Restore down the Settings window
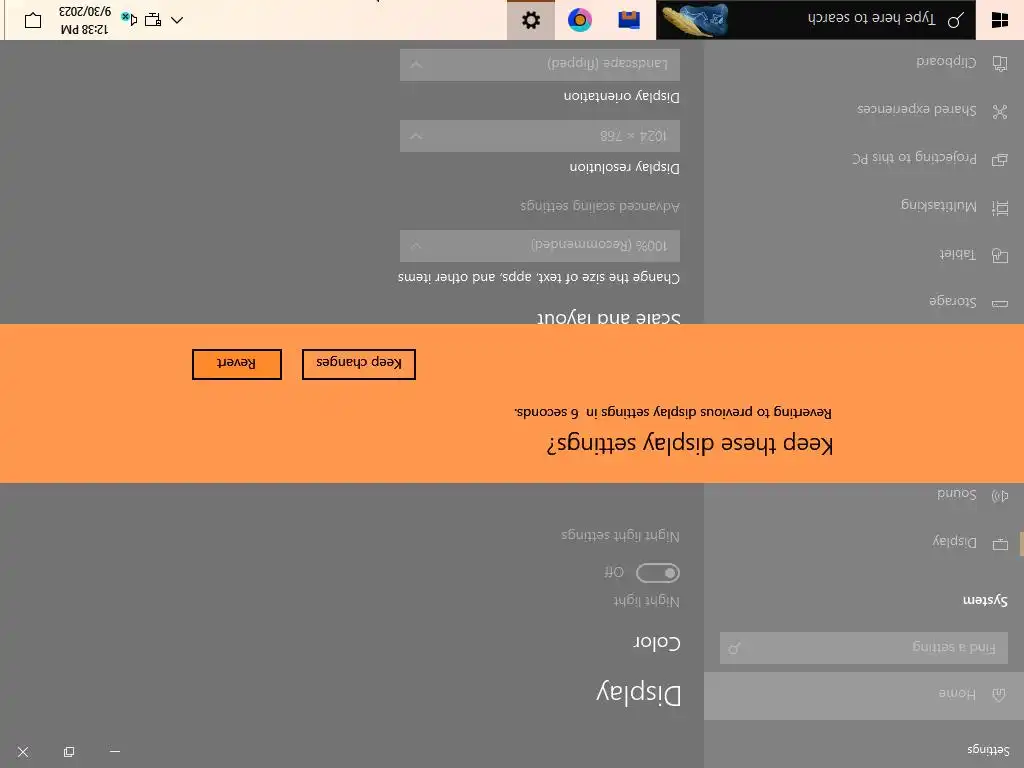Viewport: 1024px width, 768px height. click(x=69, y=752)
